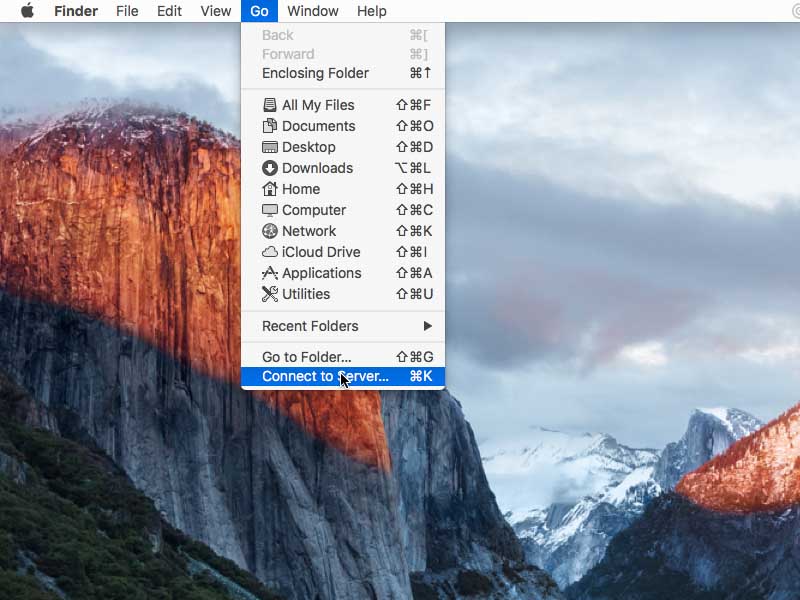Open the Help menu

pos(371,11)
